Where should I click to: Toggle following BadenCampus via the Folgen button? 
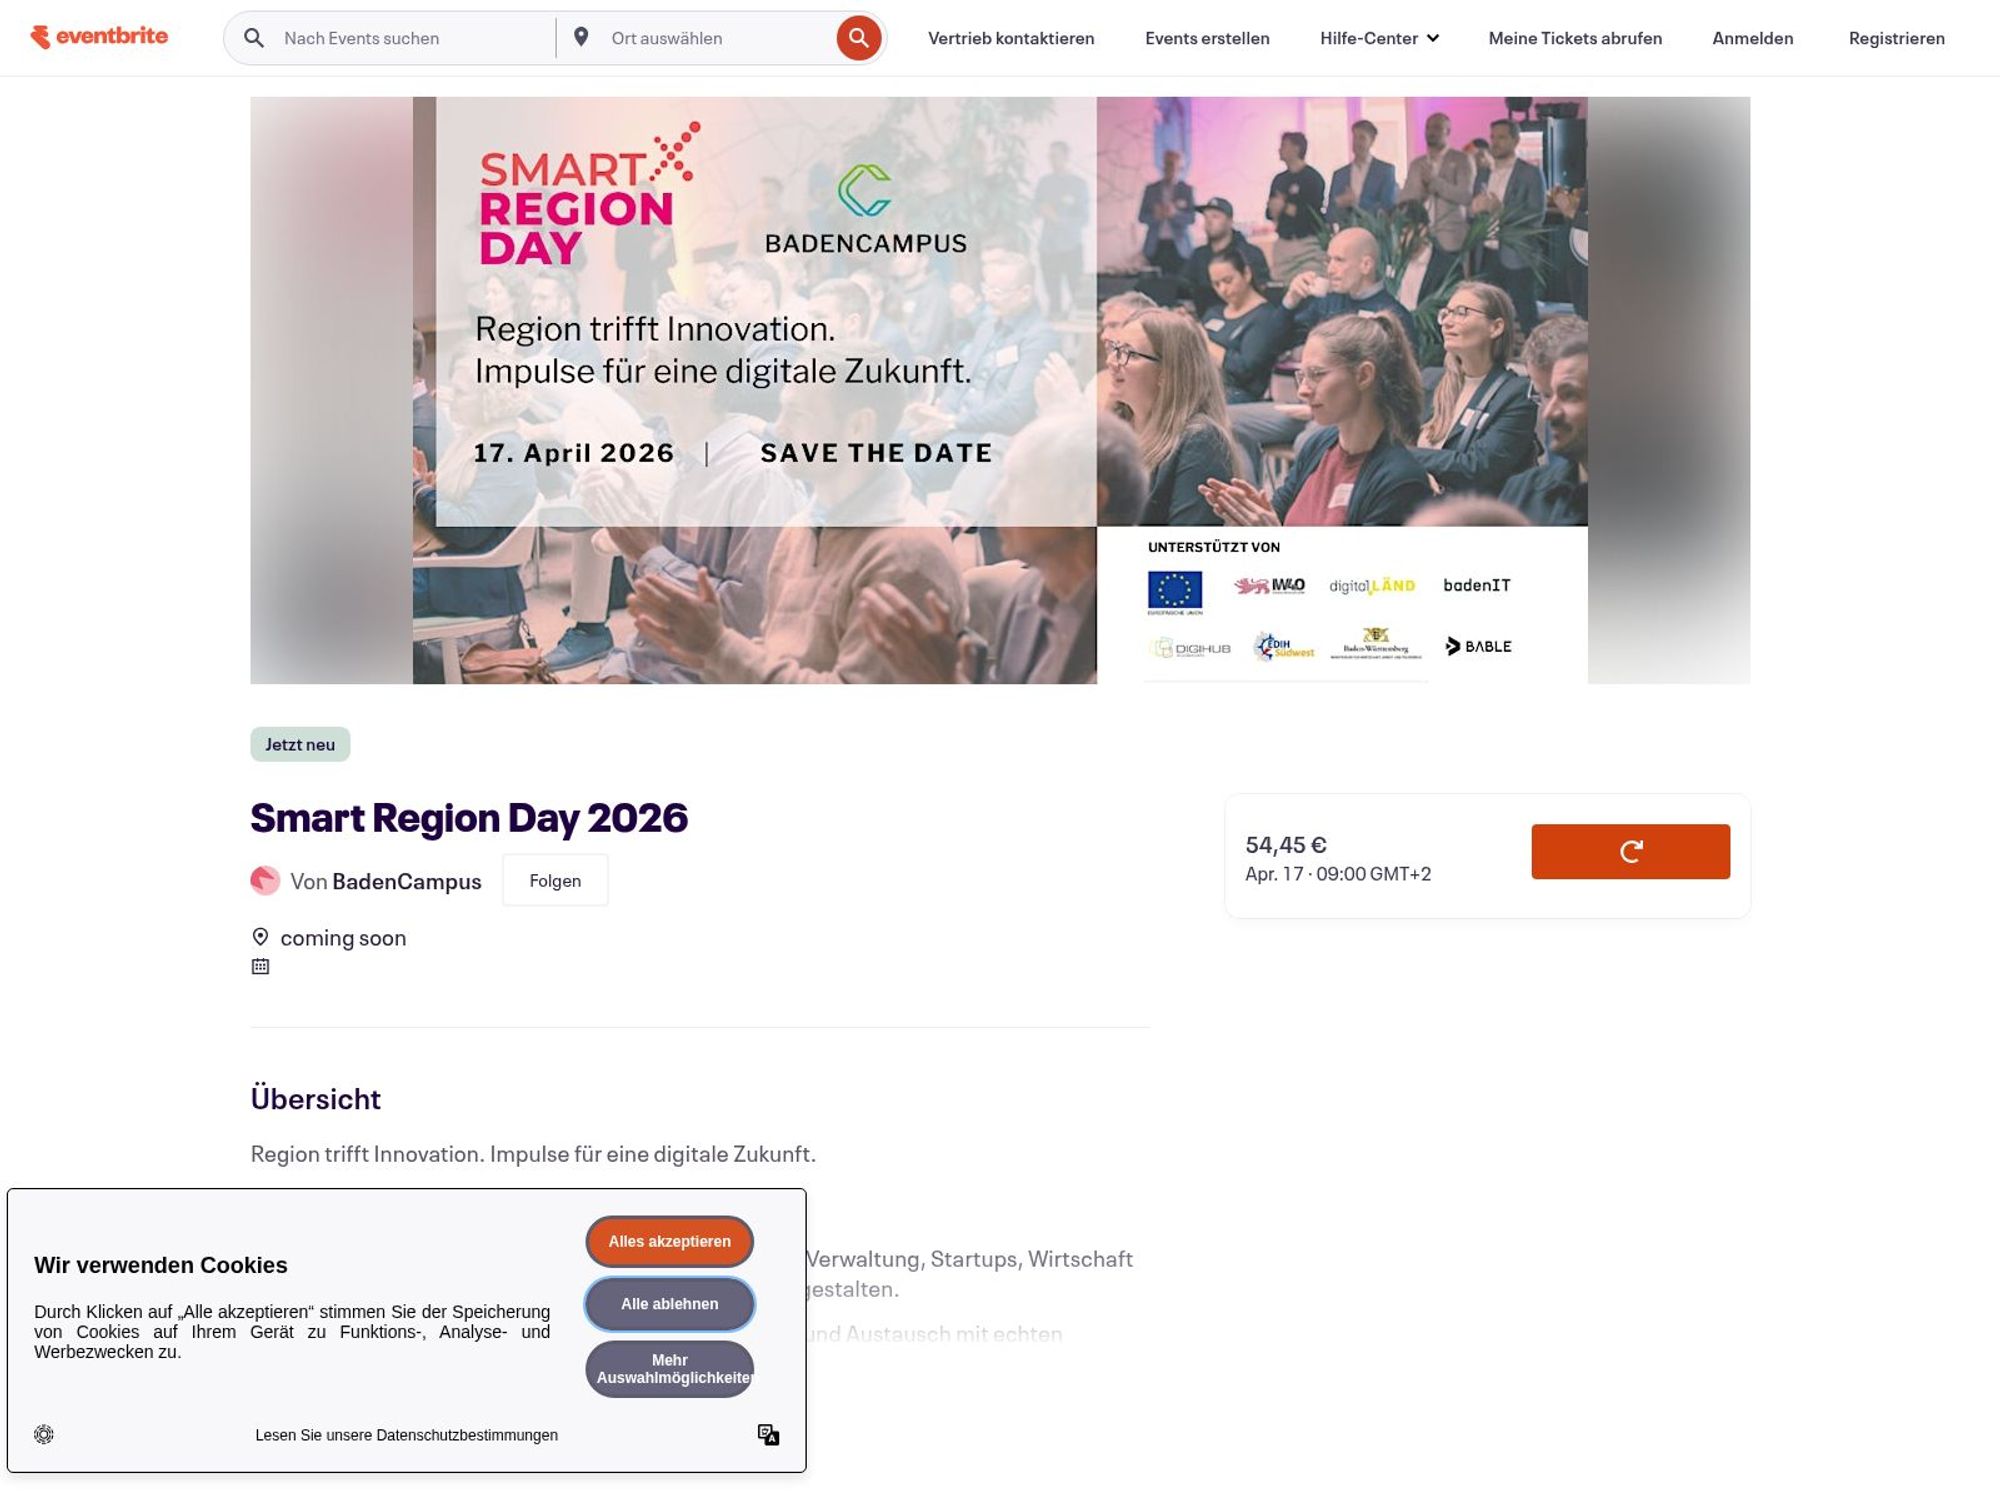[555, 880]
